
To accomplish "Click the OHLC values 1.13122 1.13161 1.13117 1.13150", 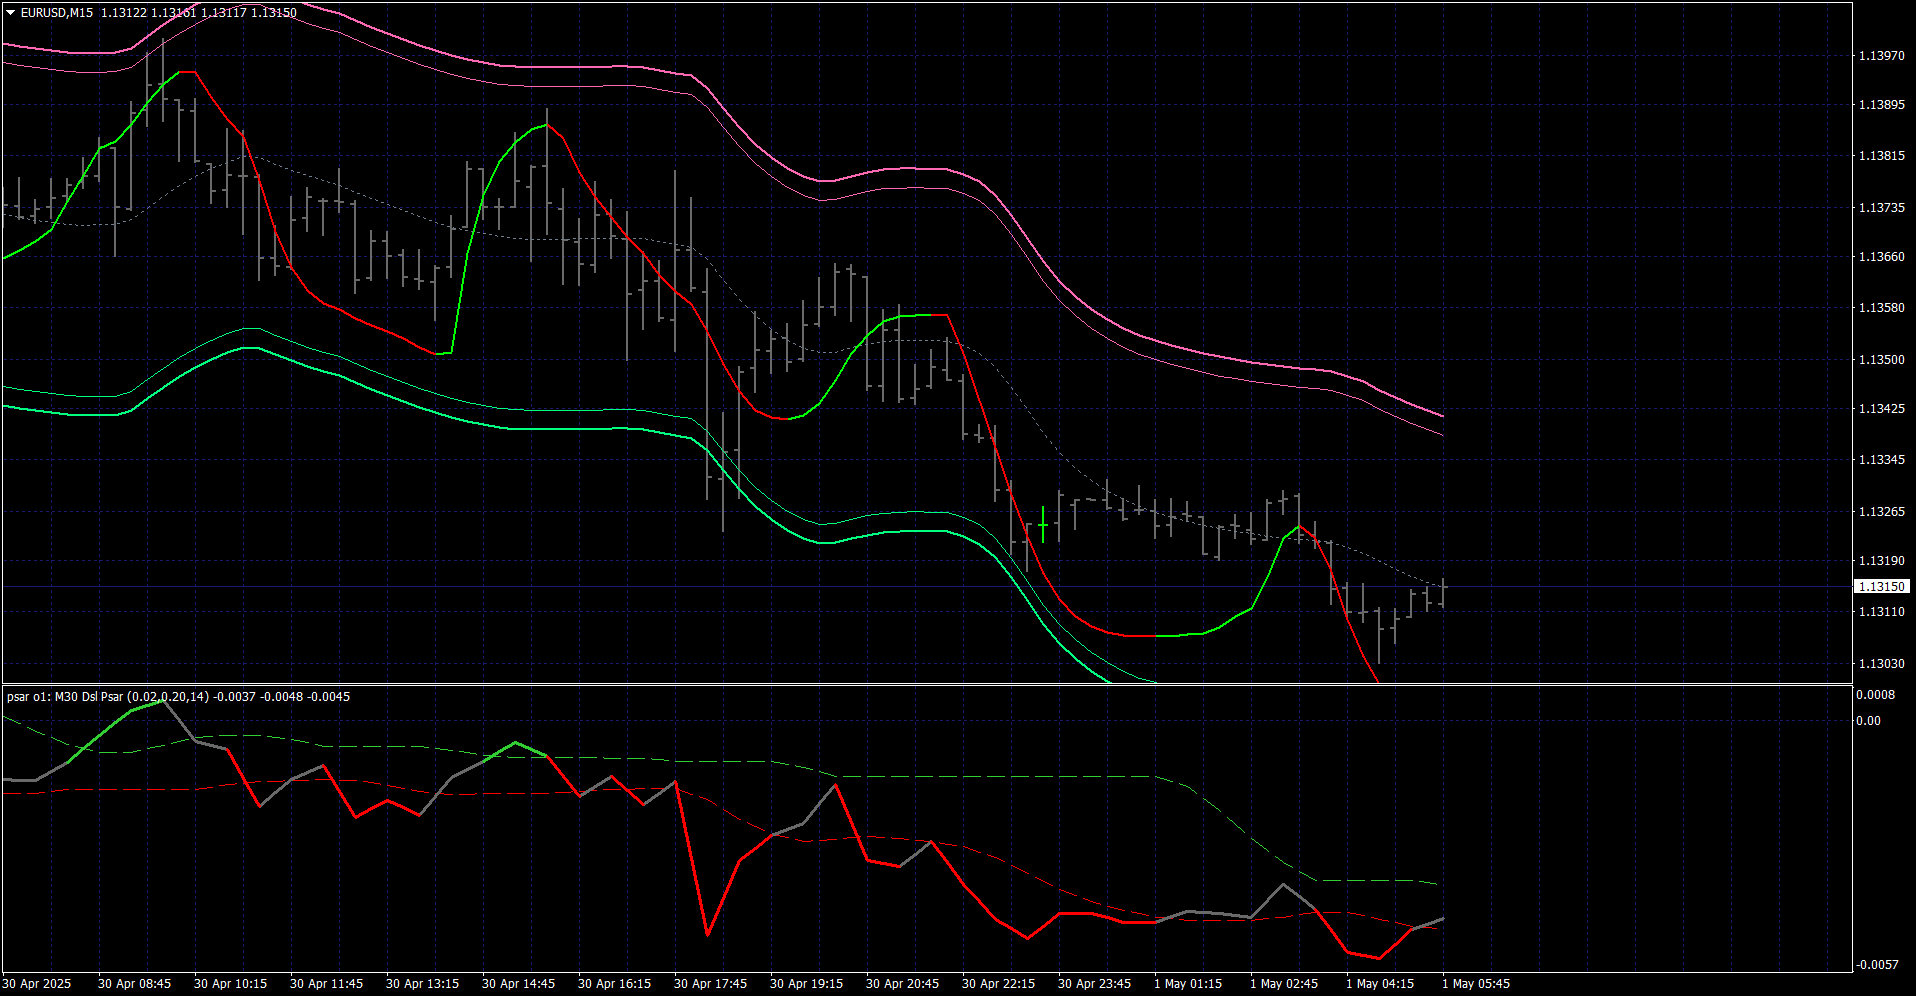I will click(x=199, y=13).
